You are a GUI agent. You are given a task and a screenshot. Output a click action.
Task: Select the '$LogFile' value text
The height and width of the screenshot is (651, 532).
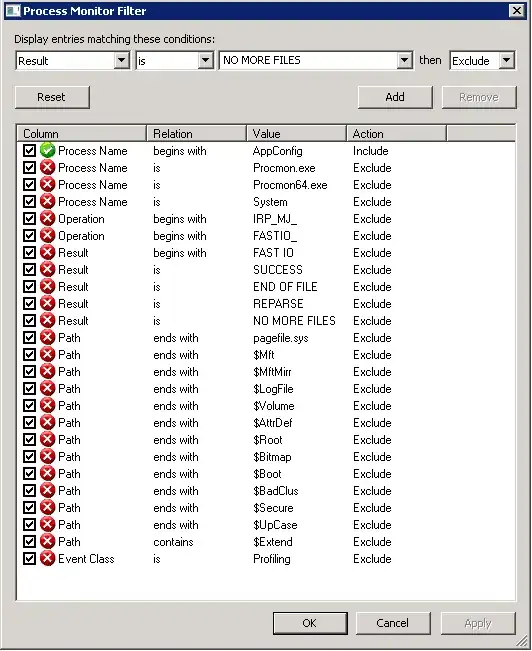point(273,389)
